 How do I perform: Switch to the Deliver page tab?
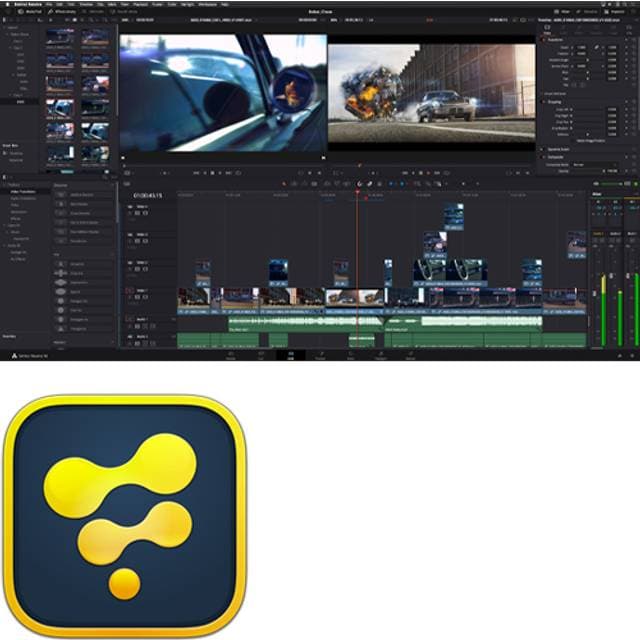point(410,355)
